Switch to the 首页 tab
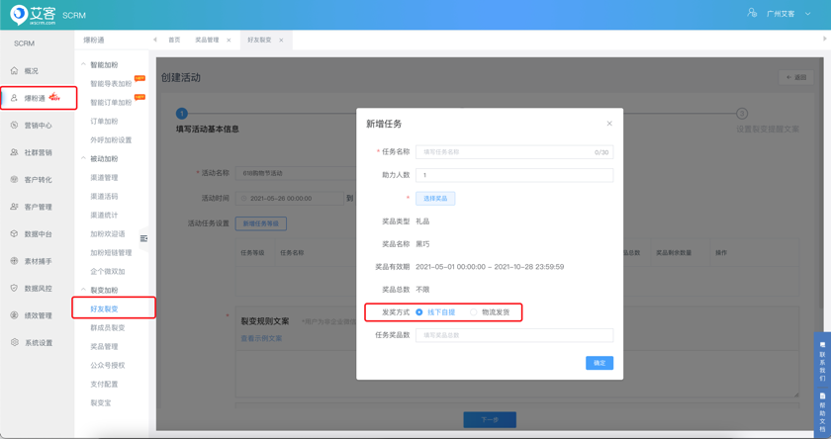Image resolution: width=832 pixels, height=440 pixels. [174, 39]
